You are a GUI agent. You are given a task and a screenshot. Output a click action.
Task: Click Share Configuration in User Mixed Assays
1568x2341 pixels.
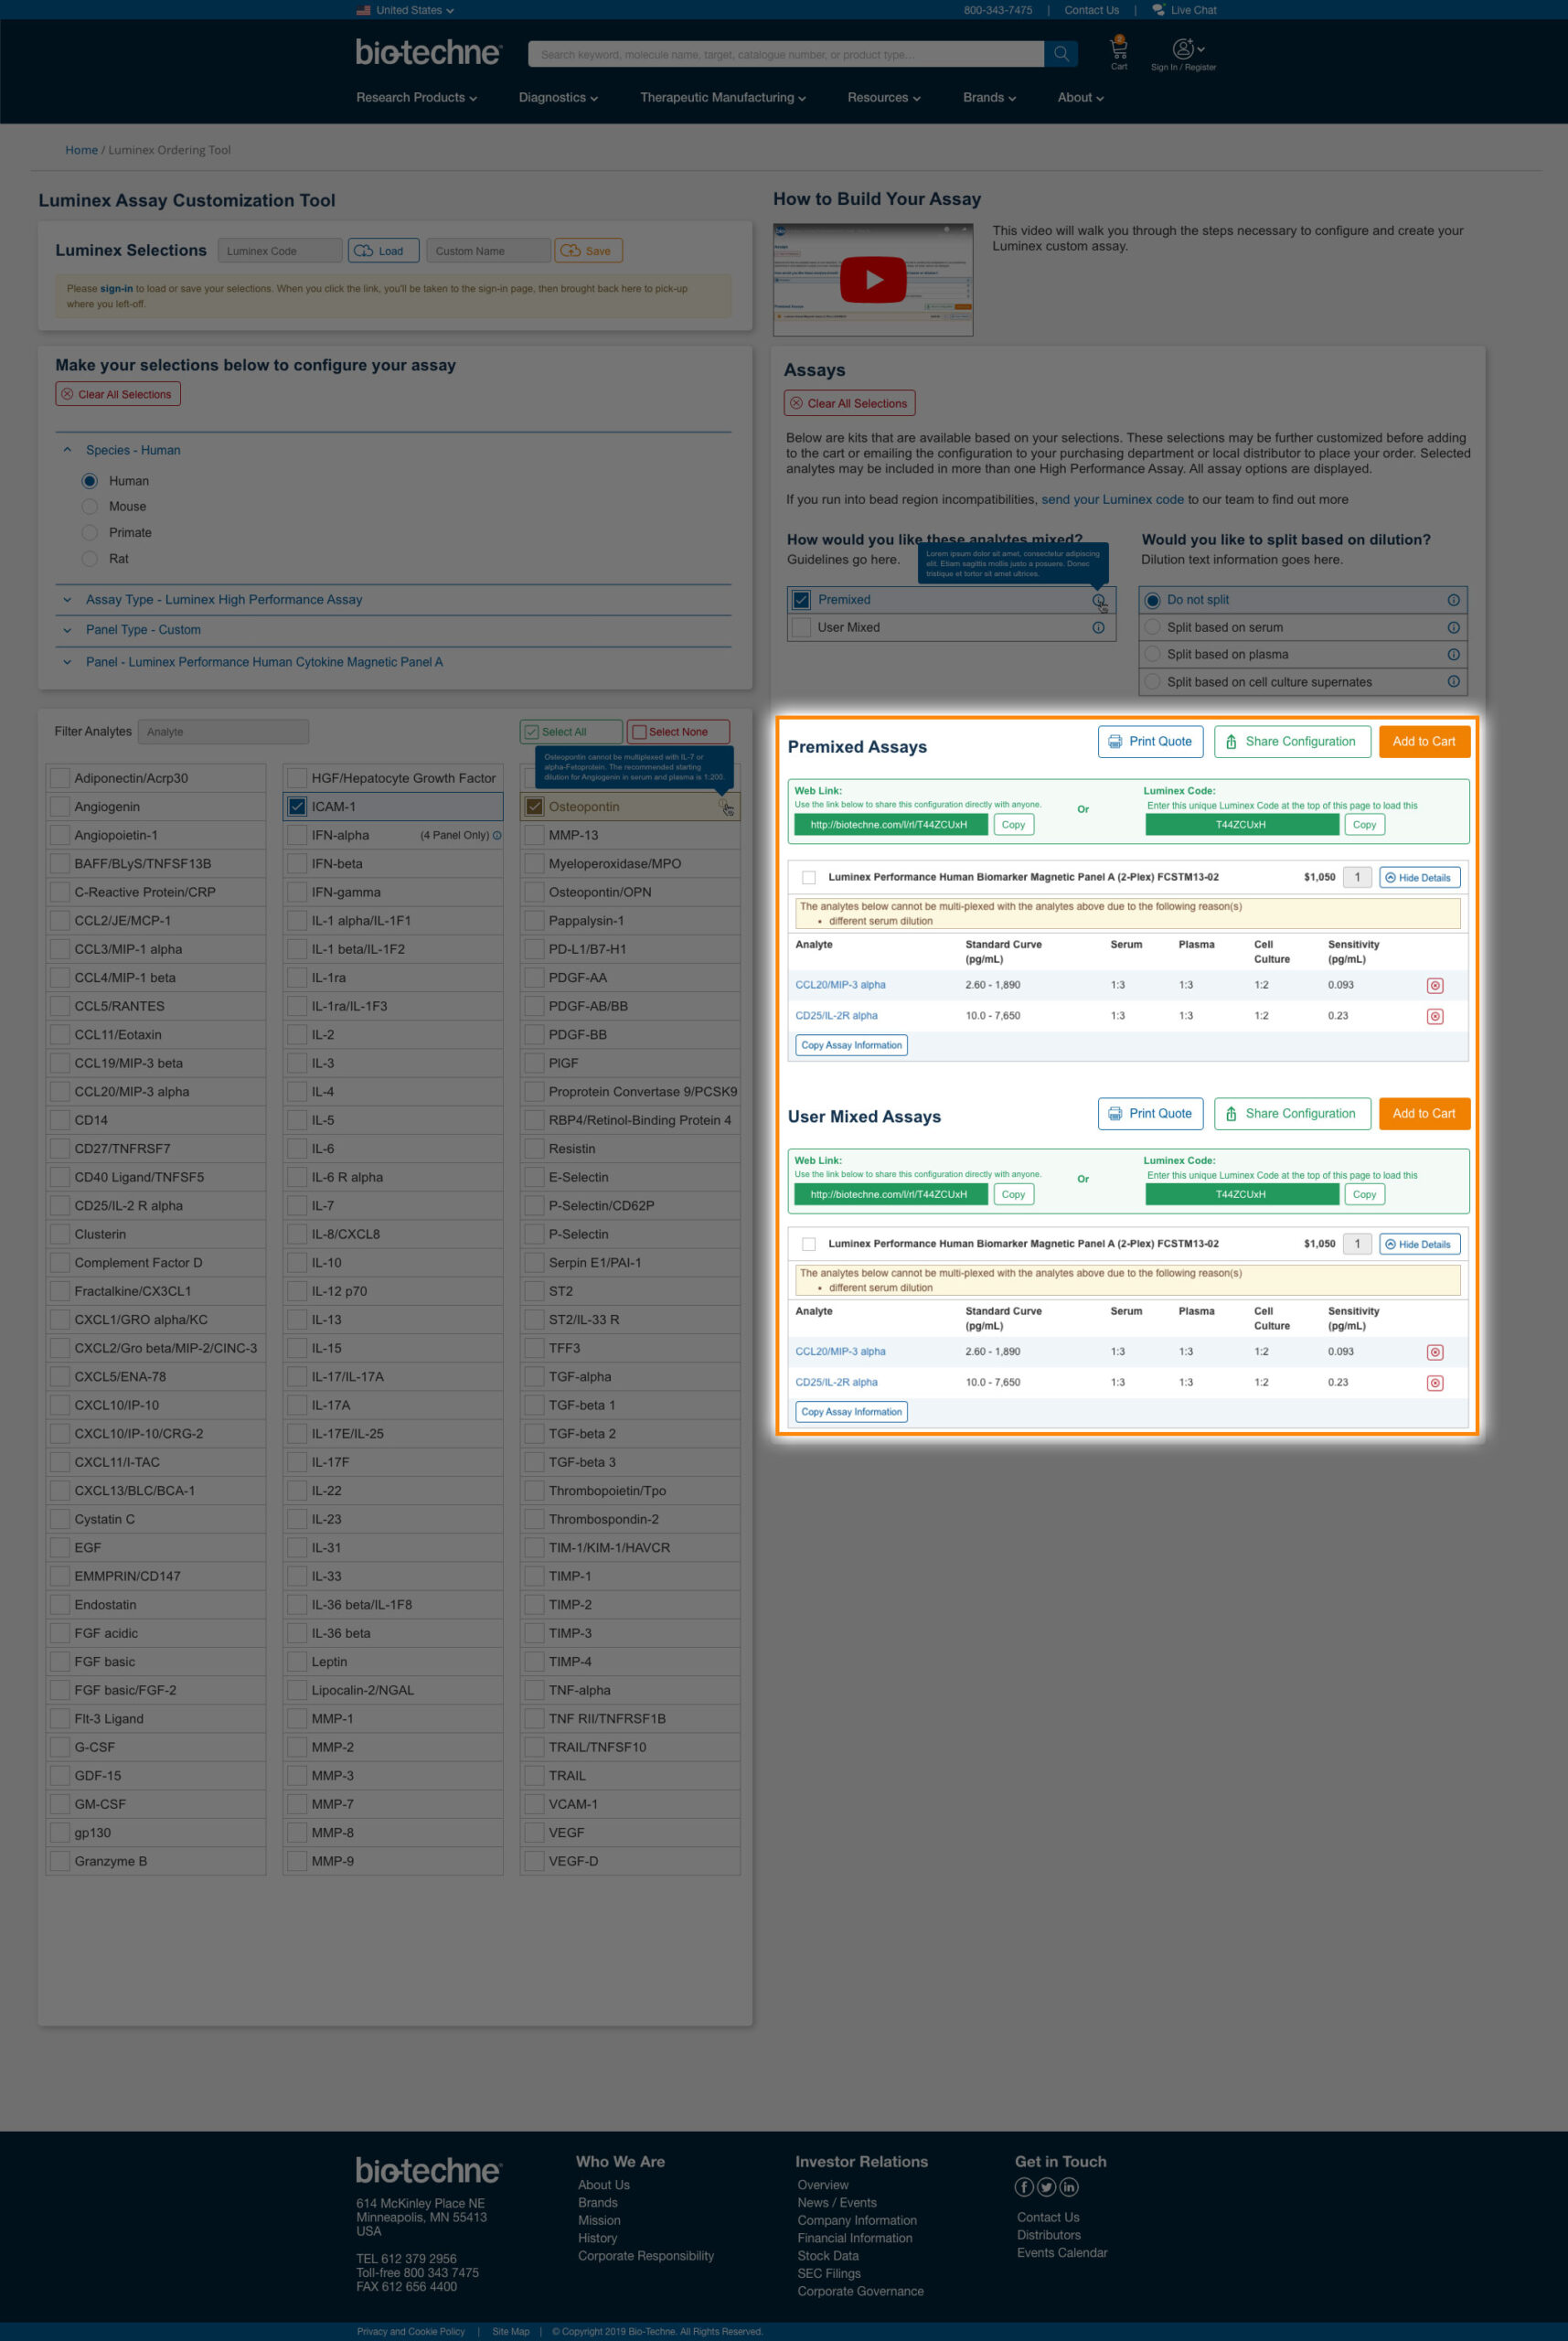click(1292, 1113)
